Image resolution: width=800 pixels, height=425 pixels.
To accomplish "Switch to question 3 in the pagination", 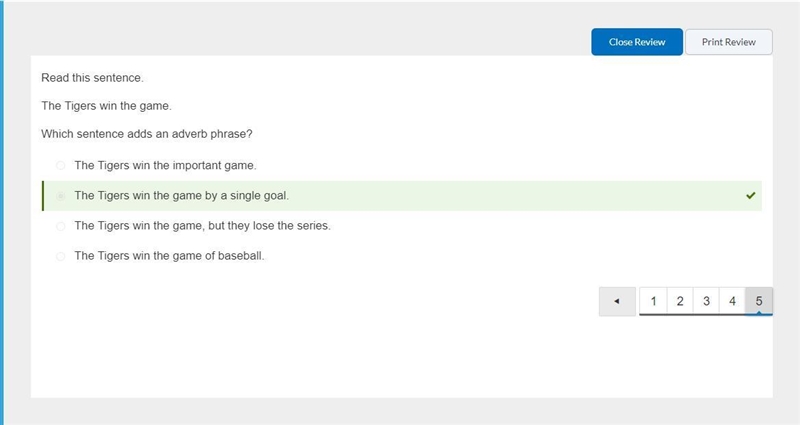I will coord(706,301).
